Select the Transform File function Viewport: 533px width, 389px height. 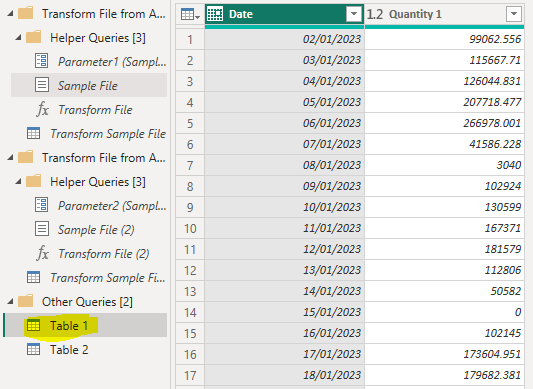[x=95, y=109]
